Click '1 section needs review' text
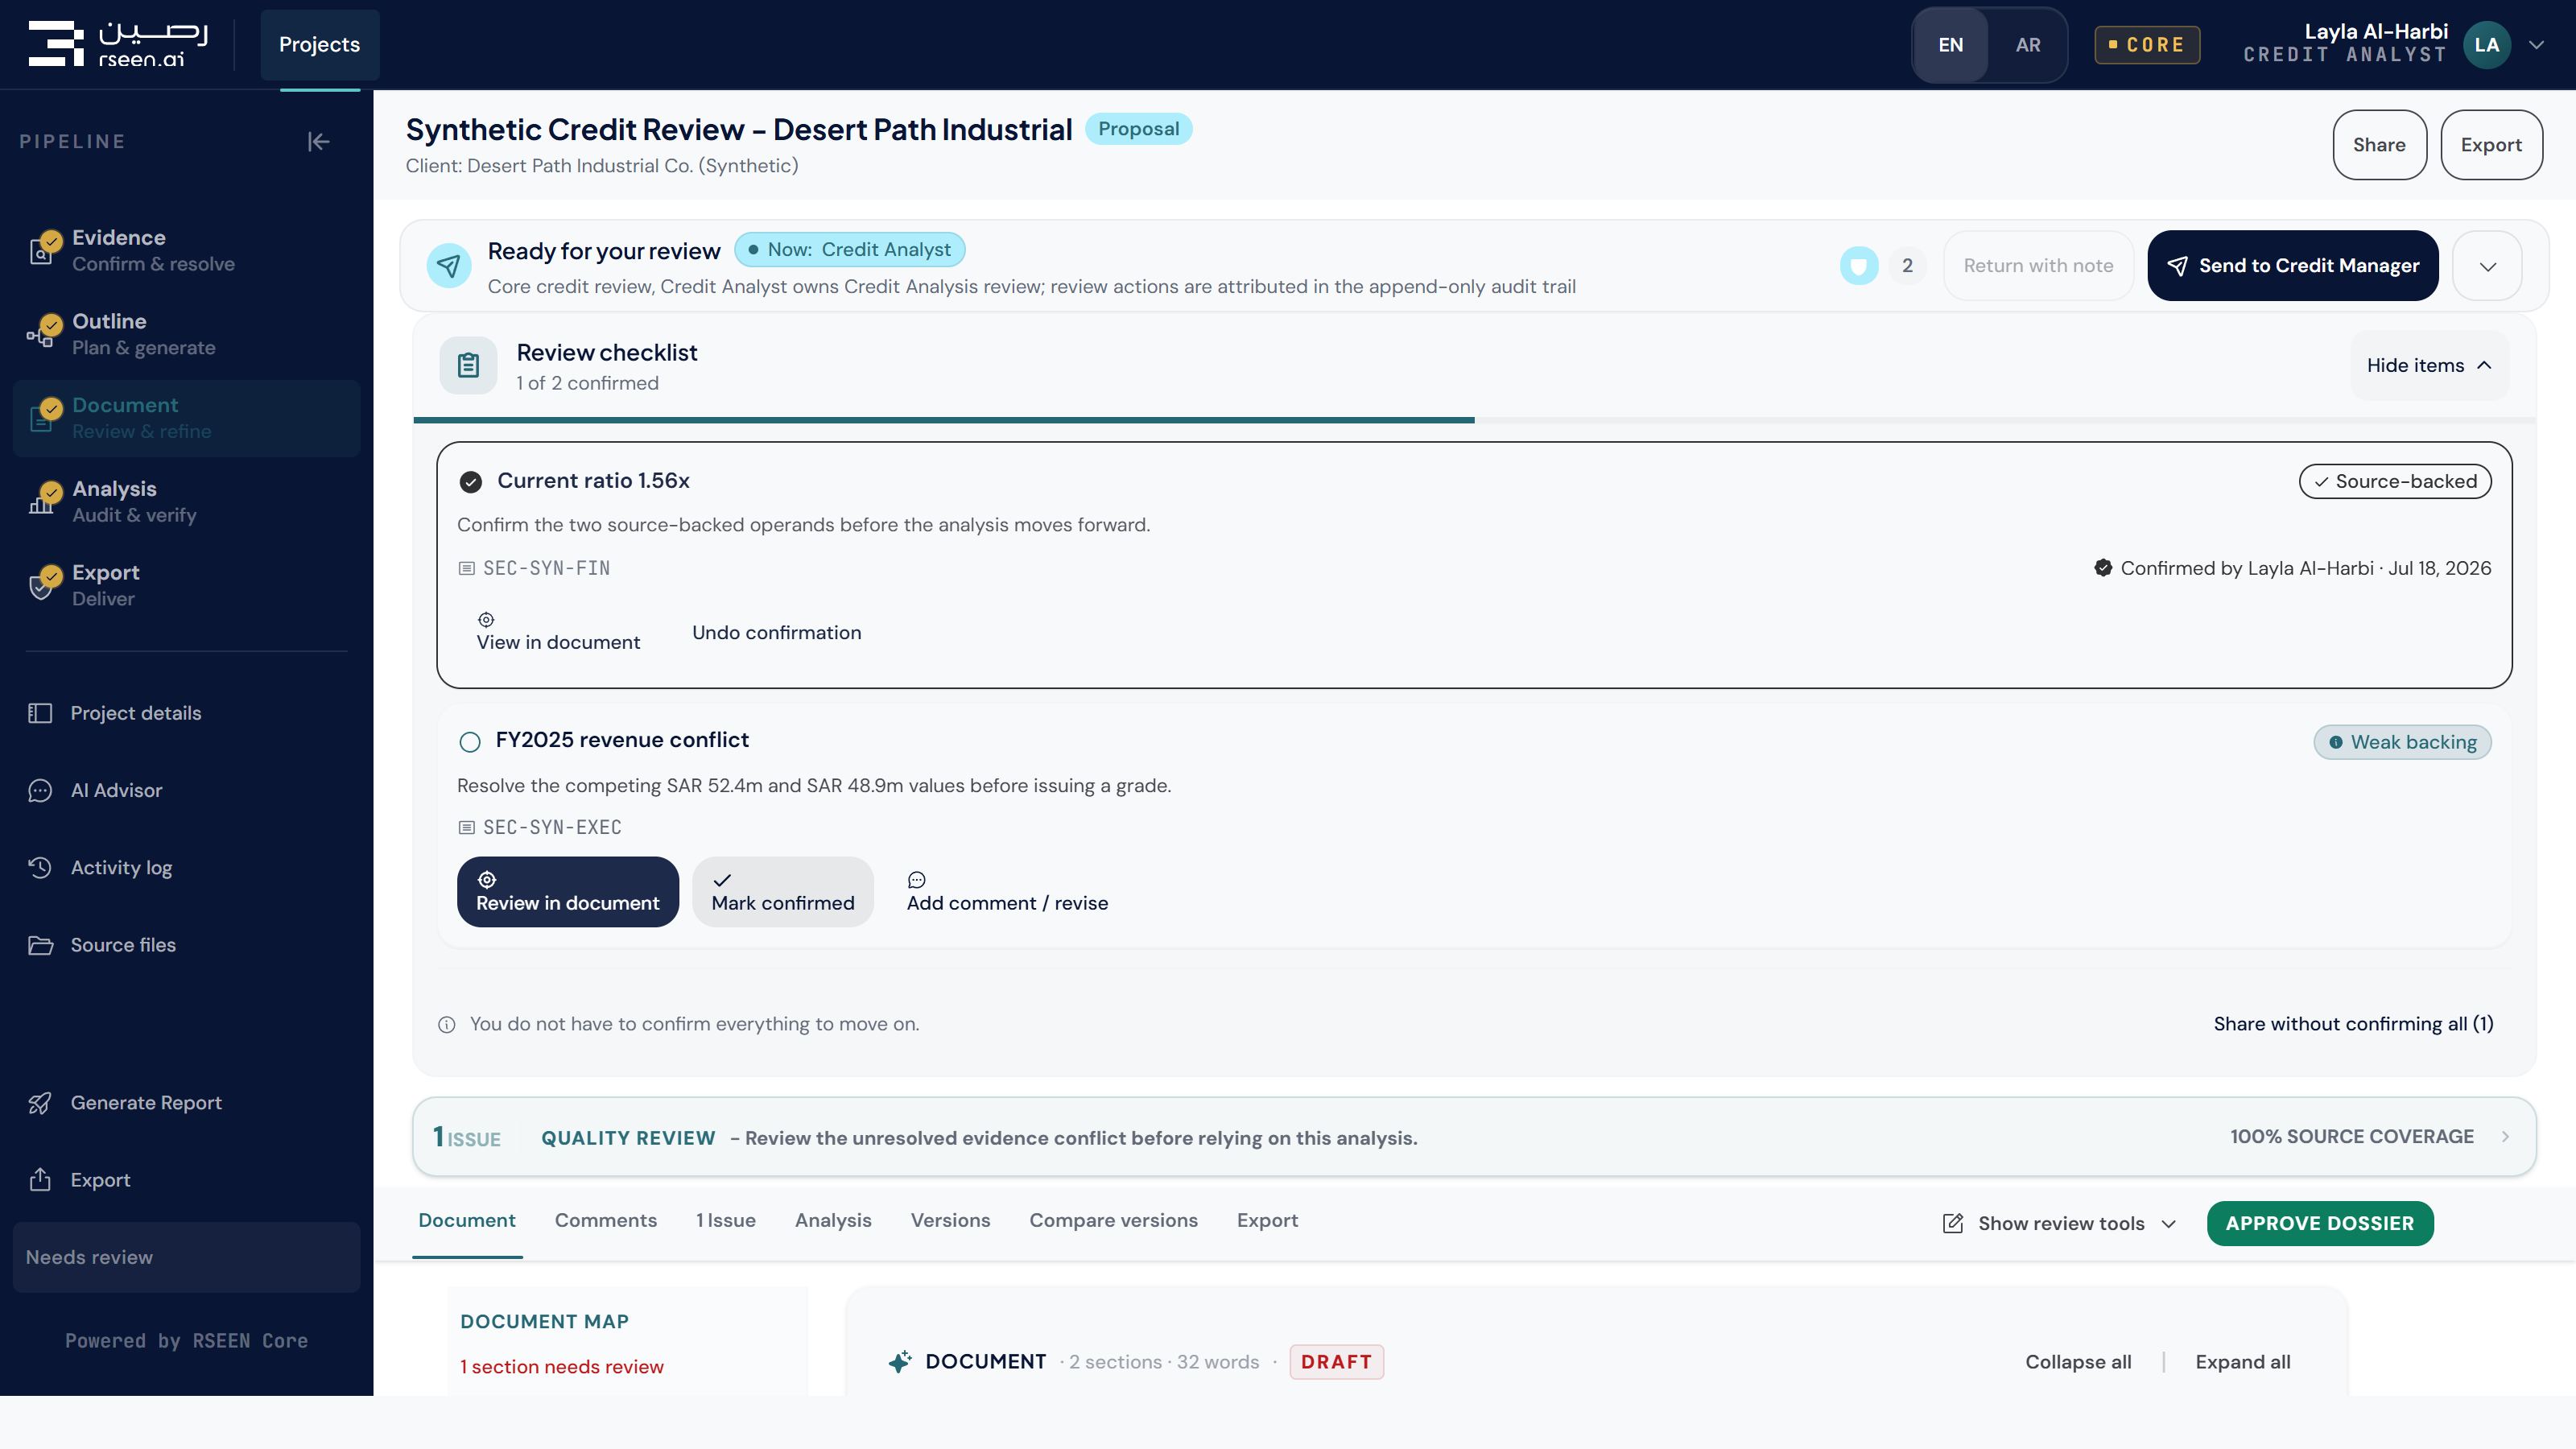This screenshot has height=1449, width=2576. 562,1367
